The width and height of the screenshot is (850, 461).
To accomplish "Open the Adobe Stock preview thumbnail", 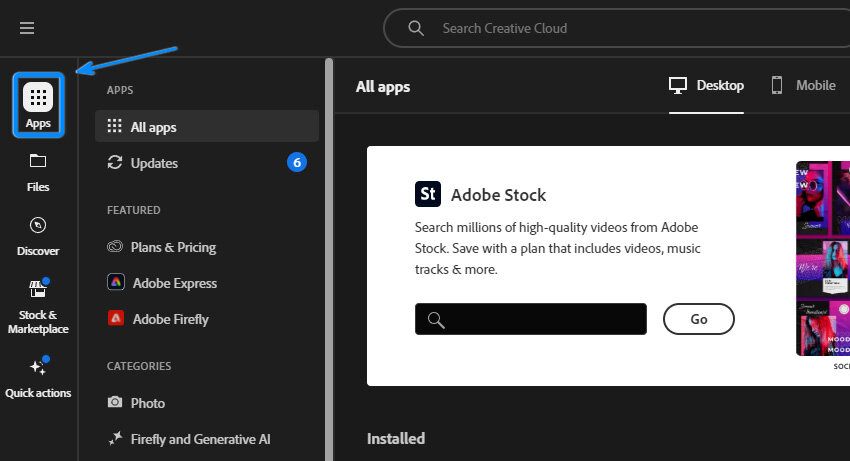I will click(x=823, y=258).
